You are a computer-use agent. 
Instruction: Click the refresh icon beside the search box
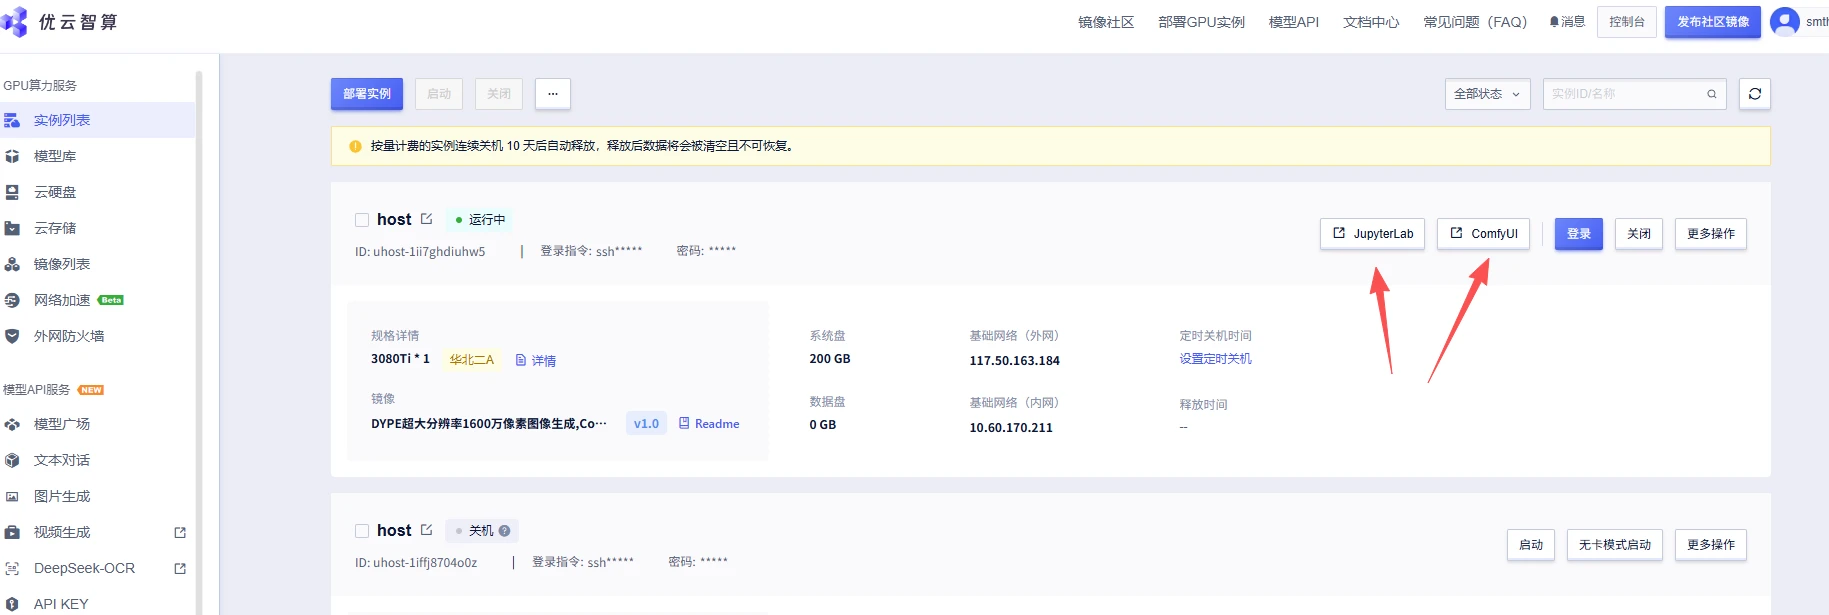pos(1754,94)
